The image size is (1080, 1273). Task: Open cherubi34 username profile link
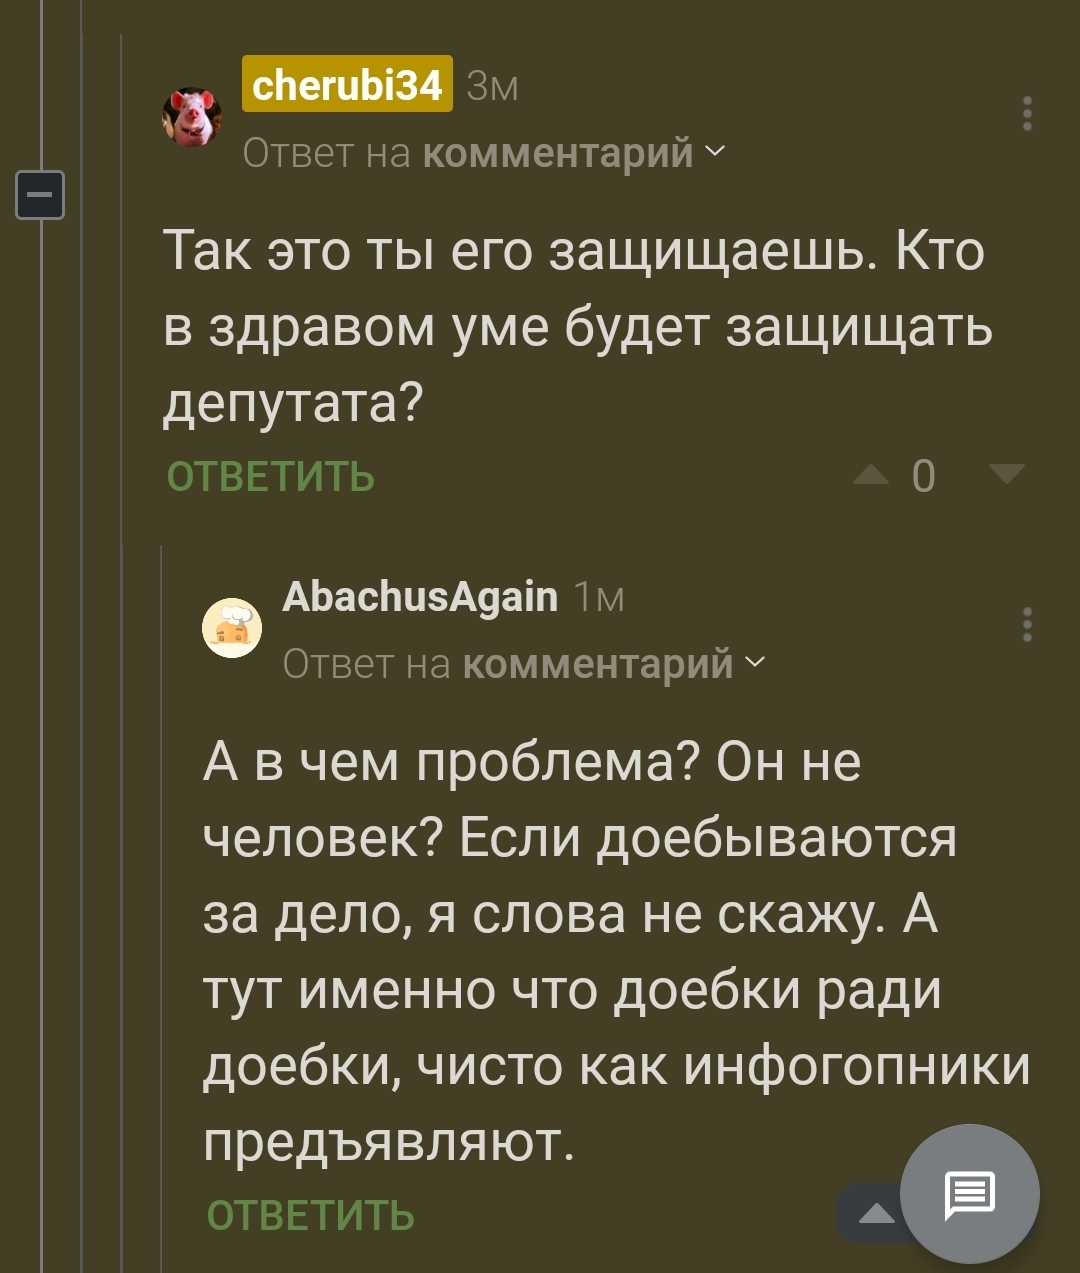coord(347,85)
